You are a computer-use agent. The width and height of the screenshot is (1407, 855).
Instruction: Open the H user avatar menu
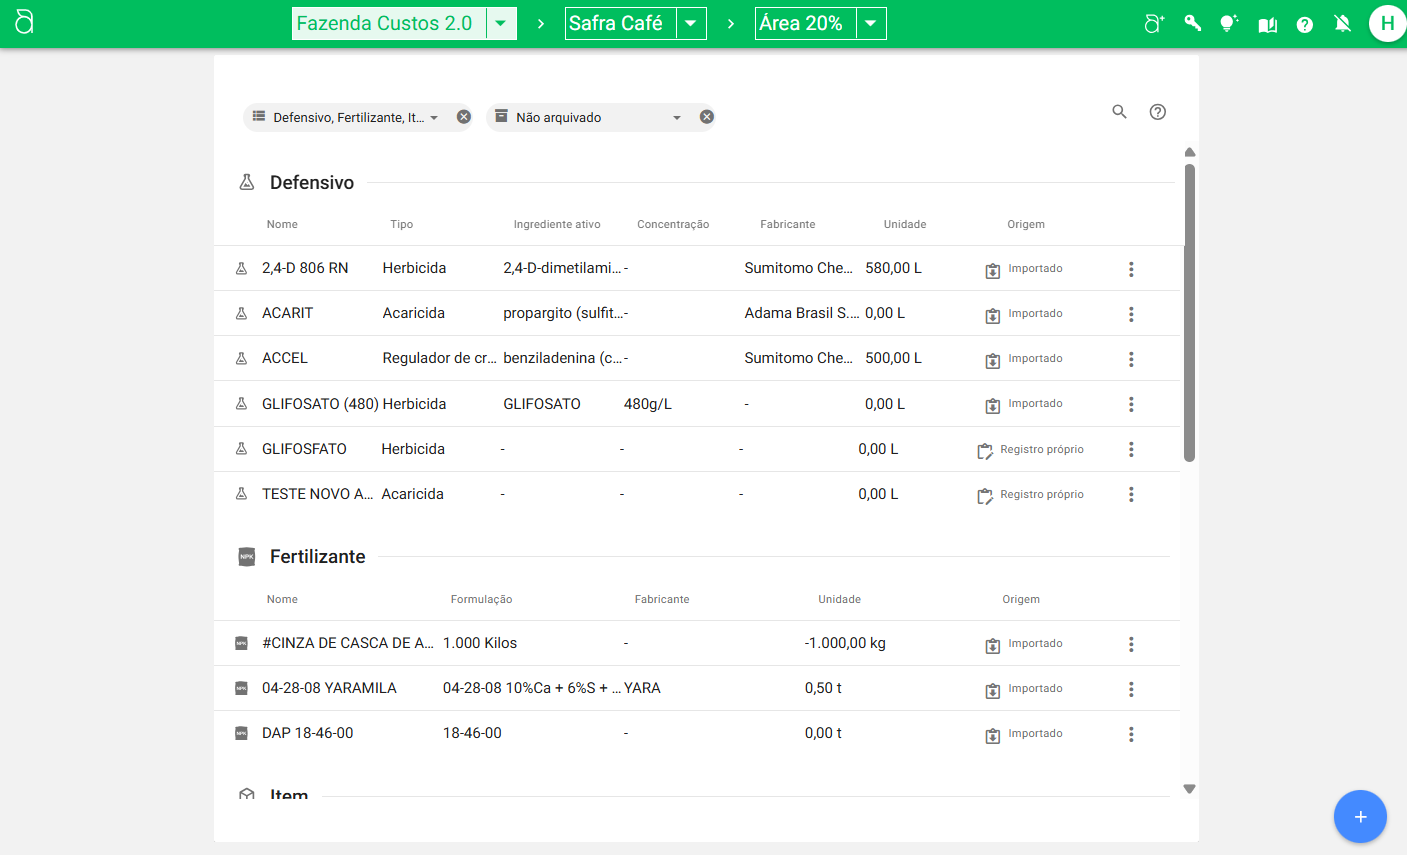coord(1386,23)
